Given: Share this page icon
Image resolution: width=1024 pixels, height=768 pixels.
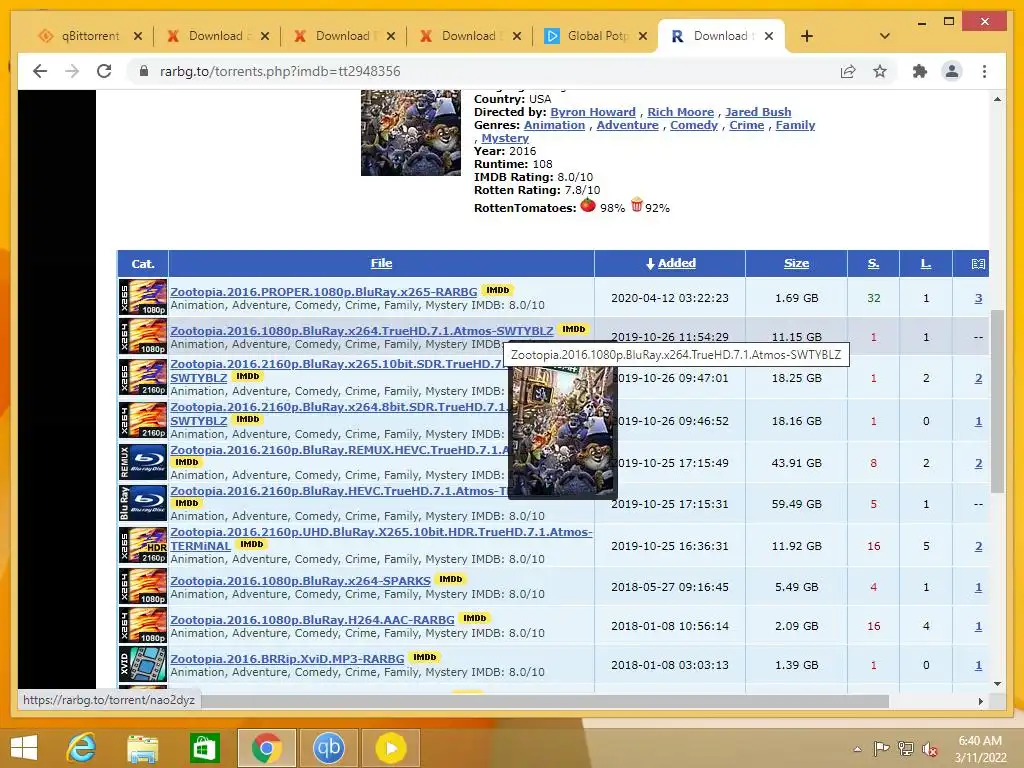Looking at the screenshot, I should (848, 71).
